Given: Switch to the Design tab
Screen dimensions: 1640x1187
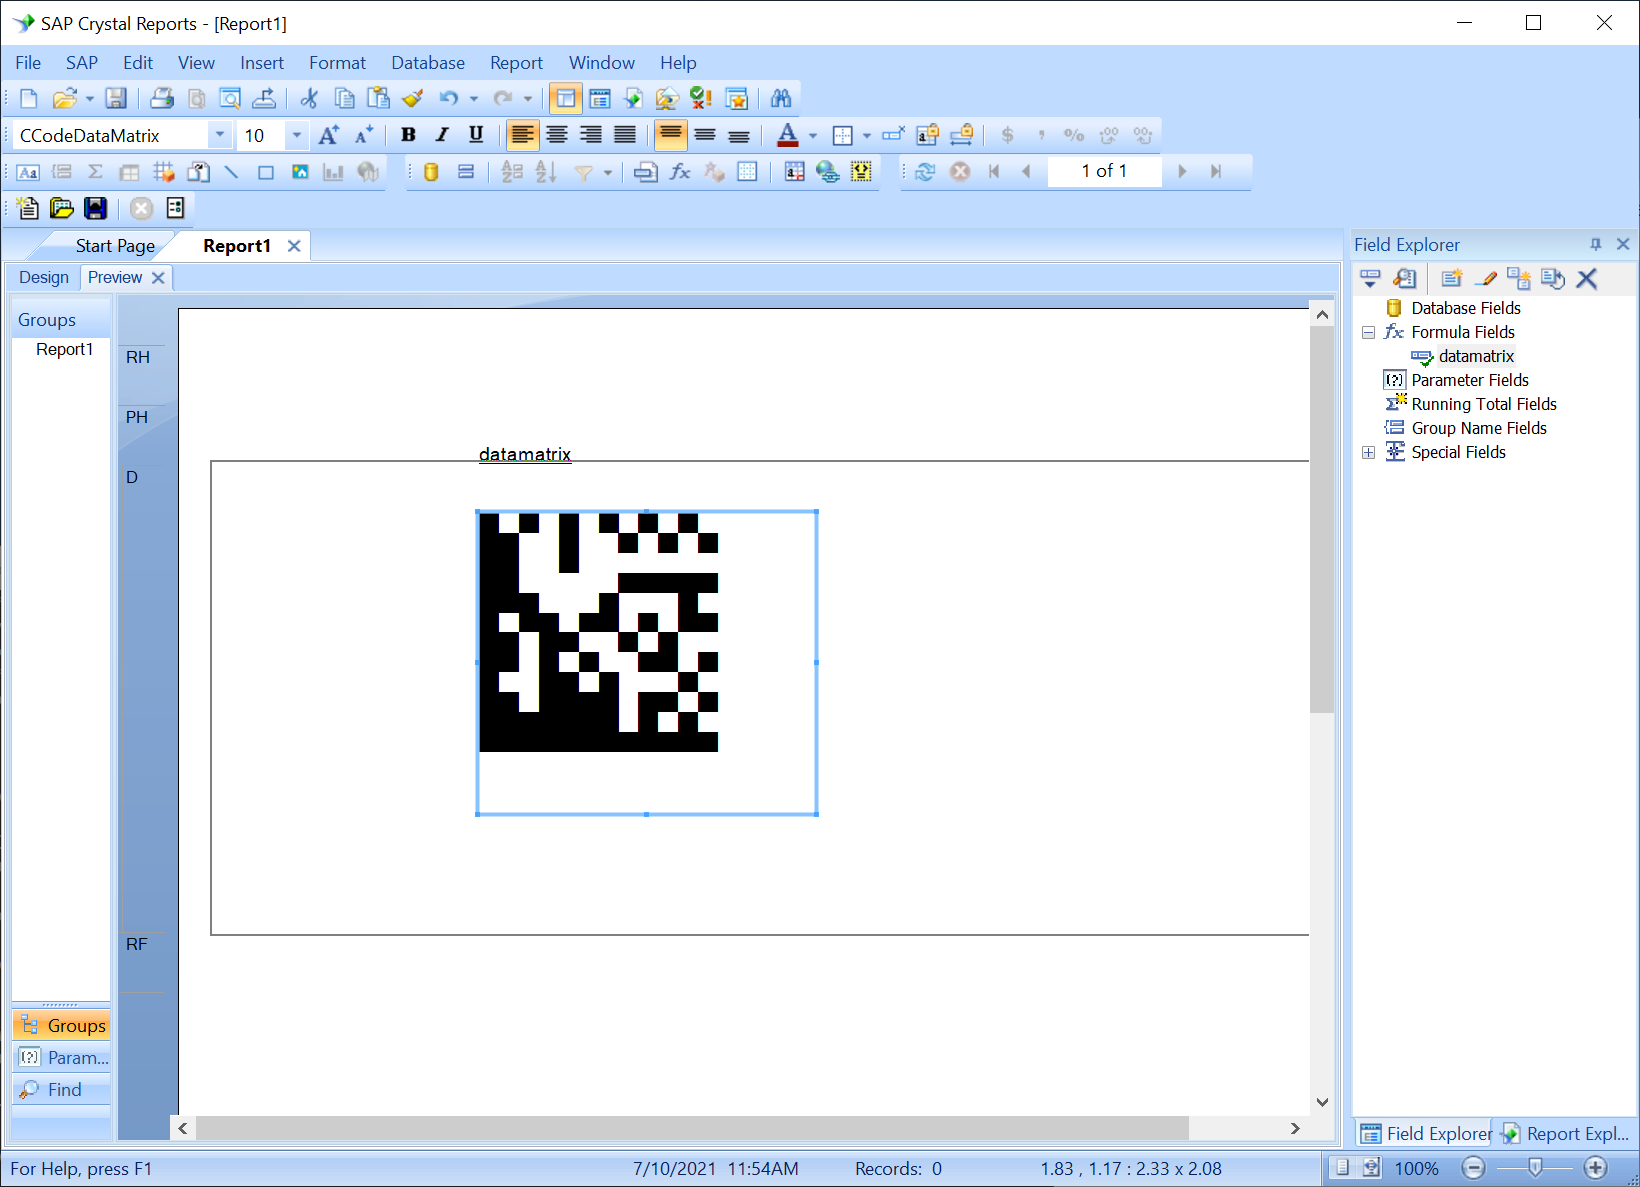Looking at the screenshot, I should pyautogui.click(x=44, y=277).
